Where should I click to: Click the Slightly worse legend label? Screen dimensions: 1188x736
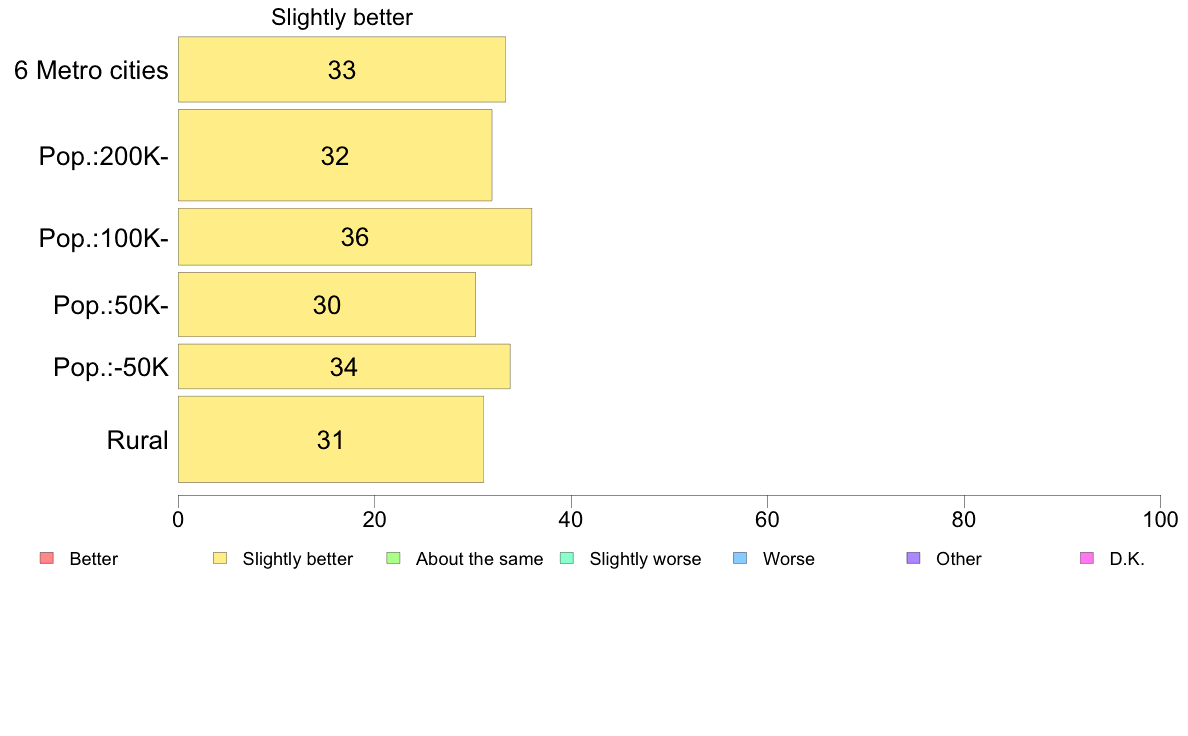[x=645, y=559]
